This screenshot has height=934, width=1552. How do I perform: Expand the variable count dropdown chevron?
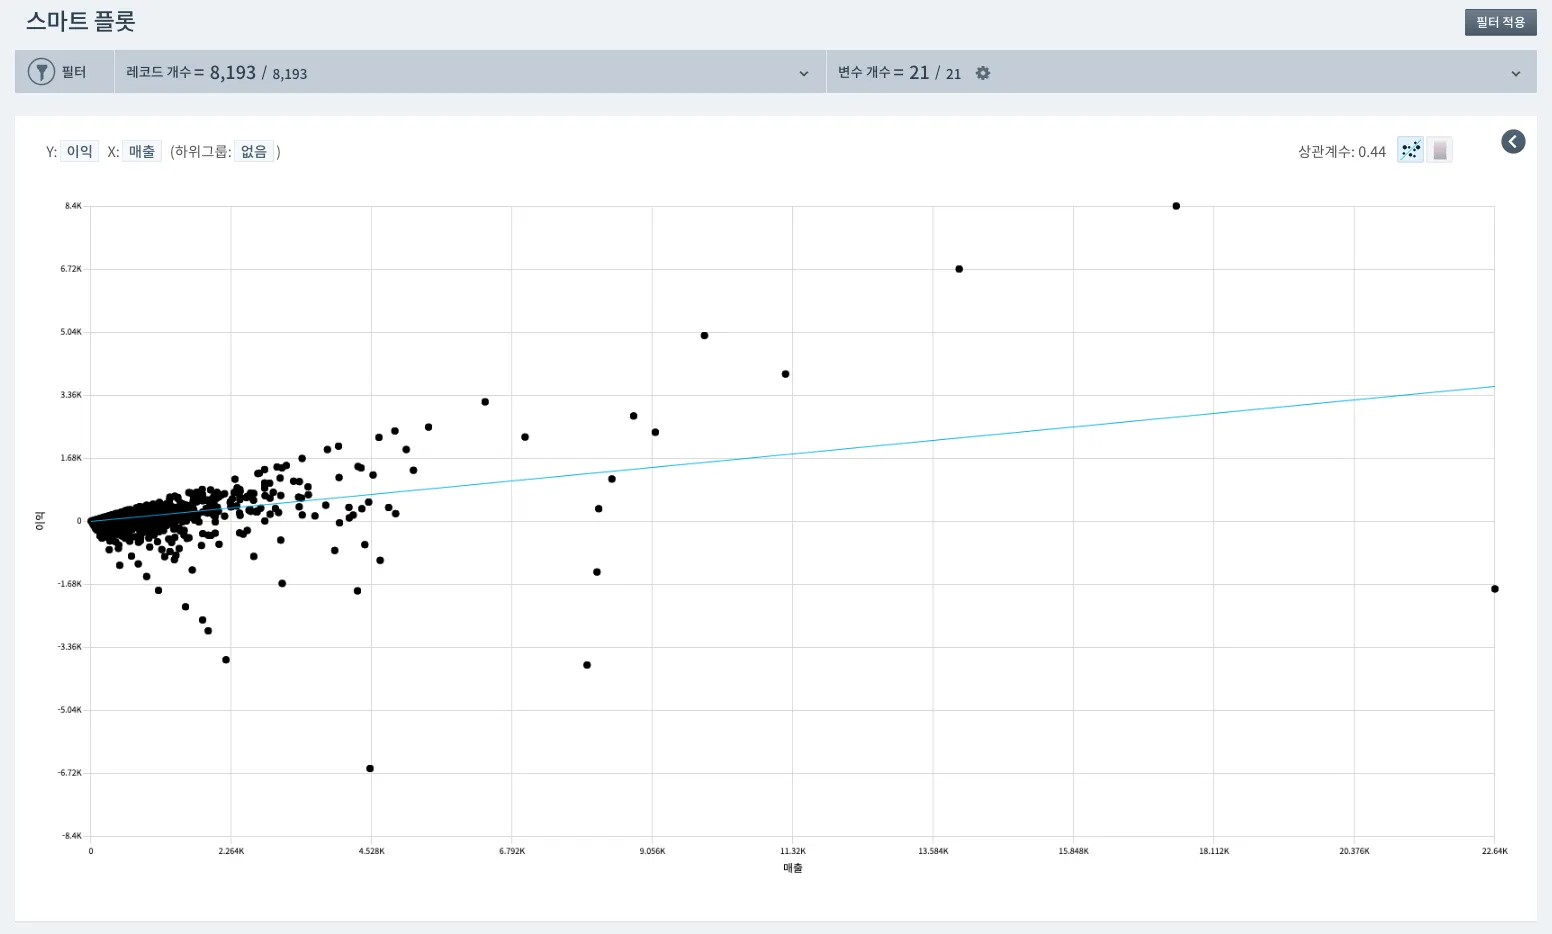pyautogui.click(x=1516, y=73)
